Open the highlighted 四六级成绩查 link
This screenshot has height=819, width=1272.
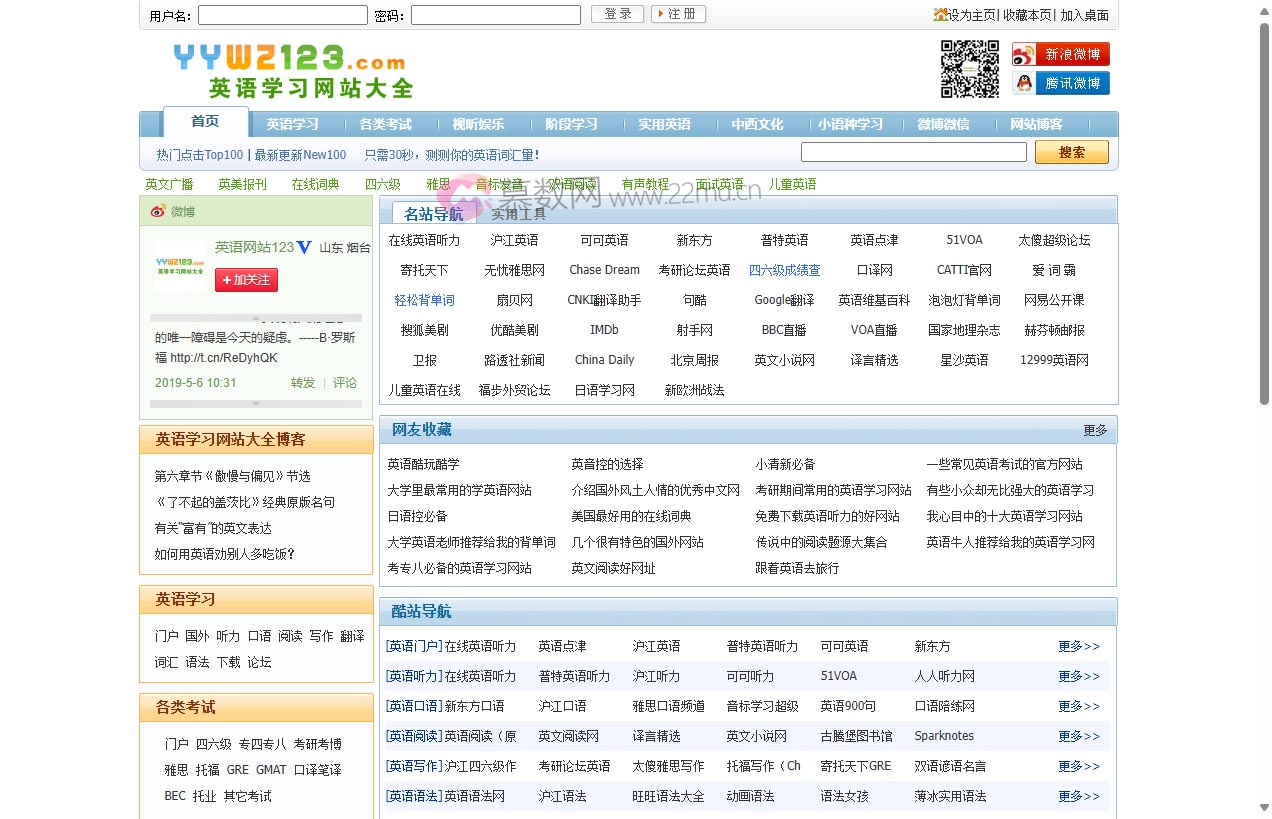pyautogui.click(x=785, y=270)
